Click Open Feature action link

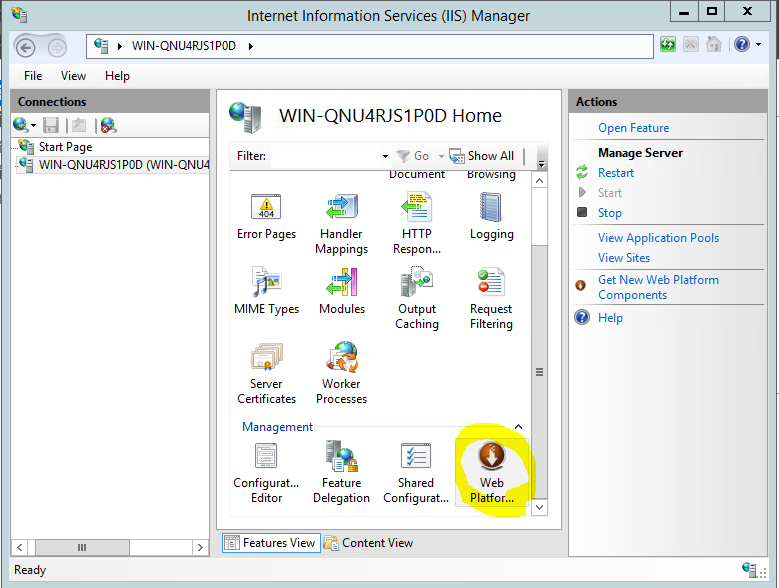[633, 128]
